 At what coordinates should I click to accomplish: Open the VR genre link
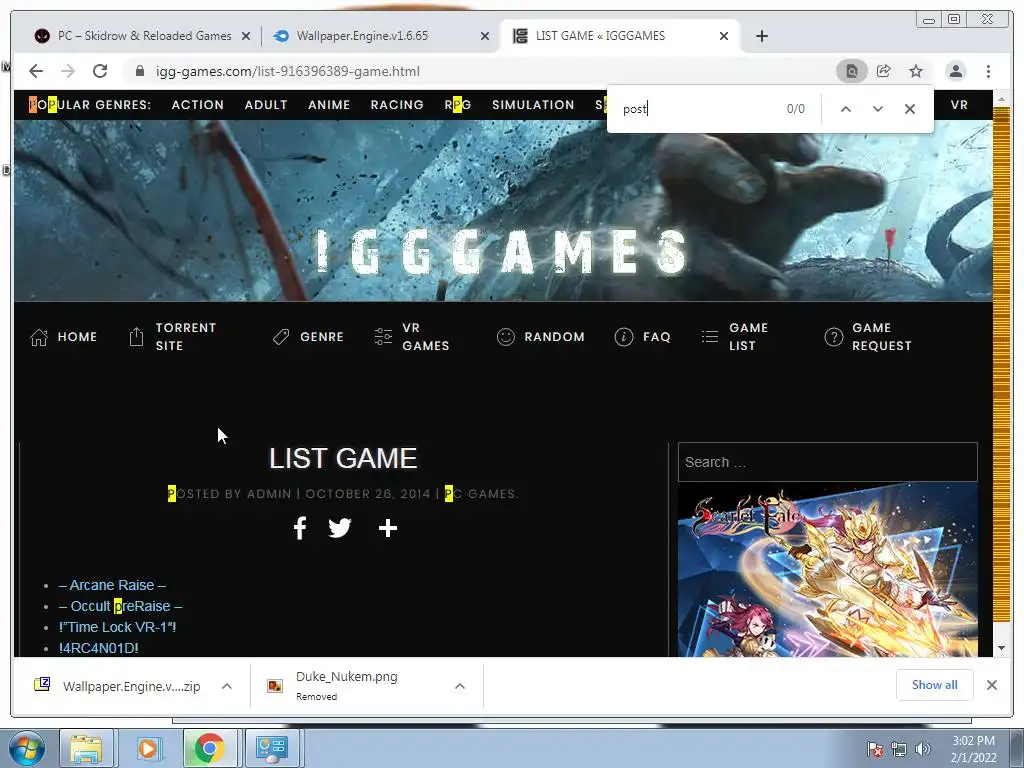click(959, 104)
